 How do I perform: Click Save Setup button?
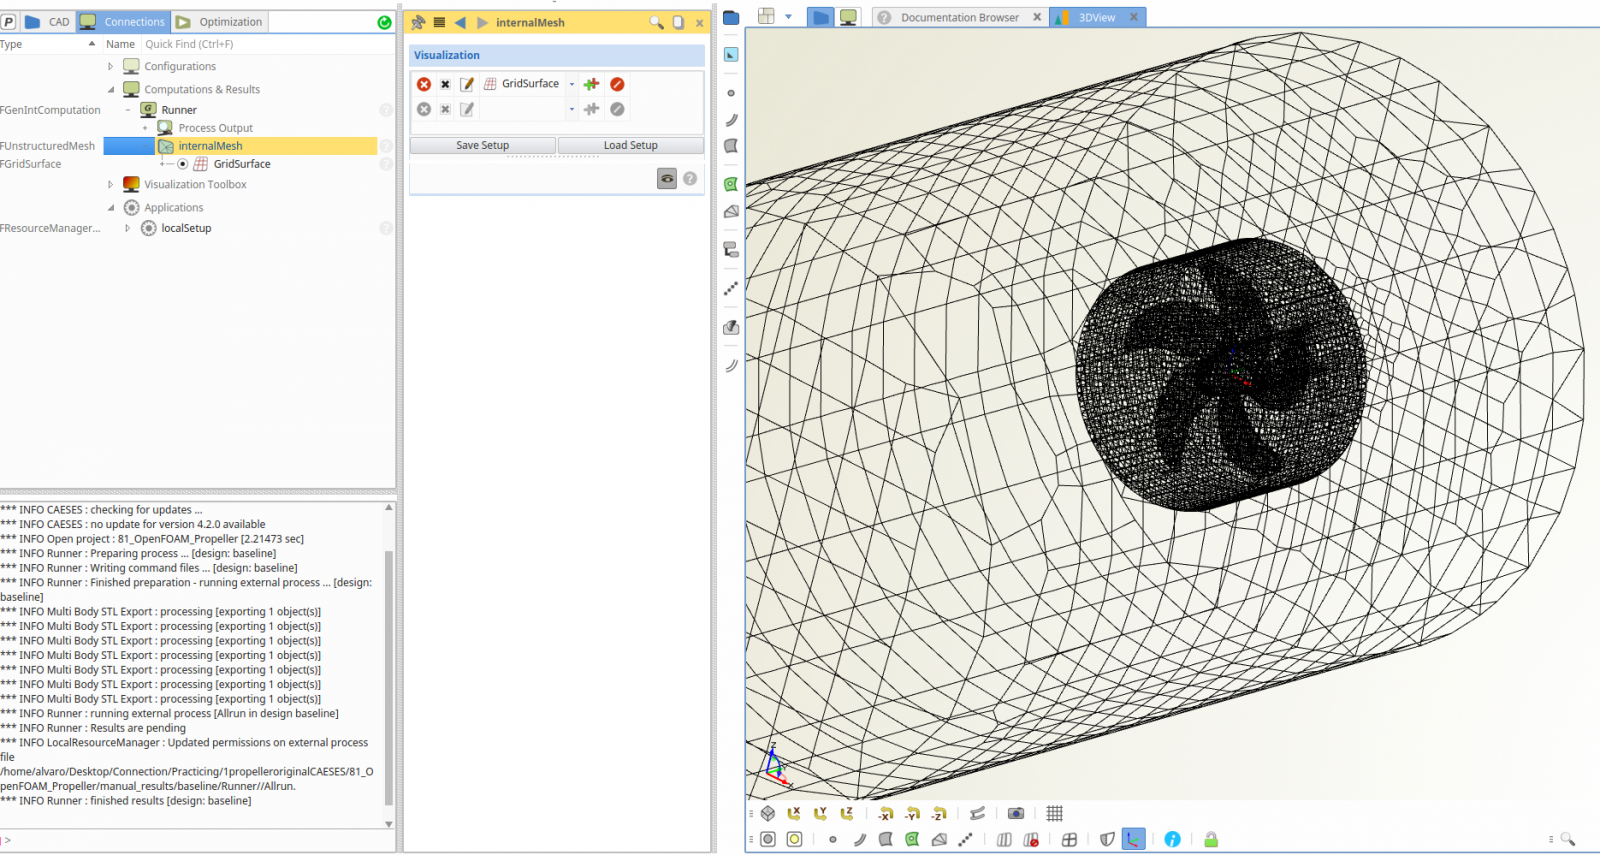click(482, 145)
